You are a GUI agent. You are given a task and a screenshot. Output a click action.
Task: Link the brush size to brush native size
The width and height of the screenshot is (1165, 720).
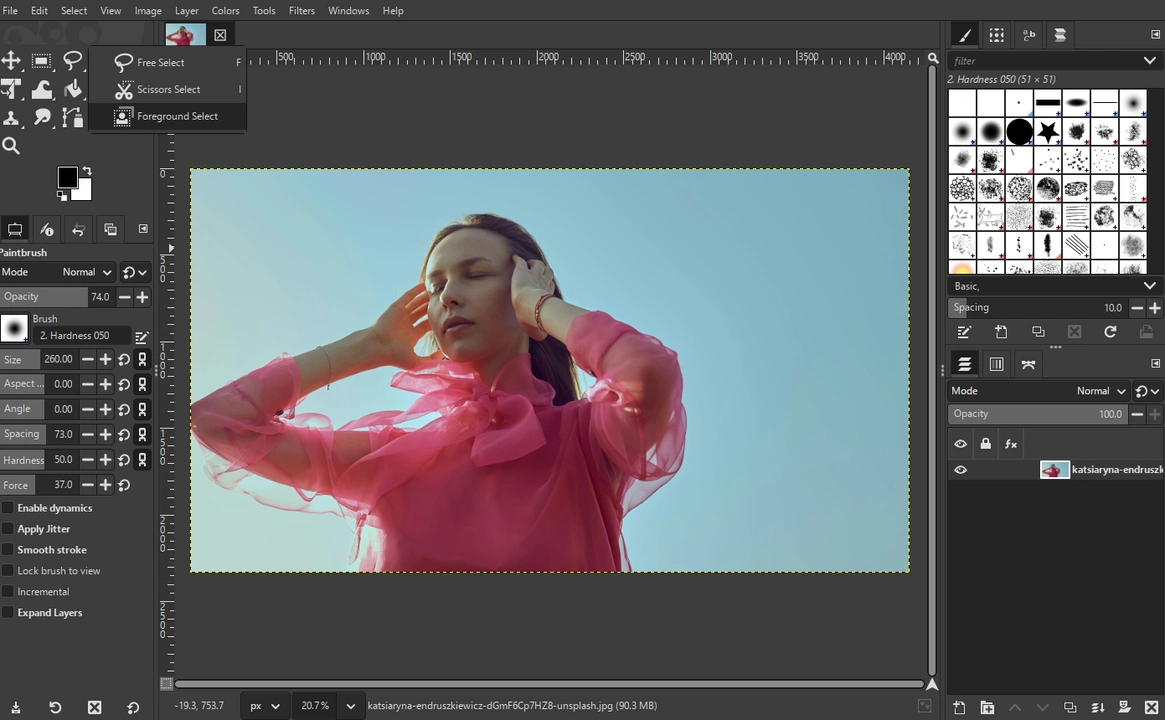pos(142,360)
